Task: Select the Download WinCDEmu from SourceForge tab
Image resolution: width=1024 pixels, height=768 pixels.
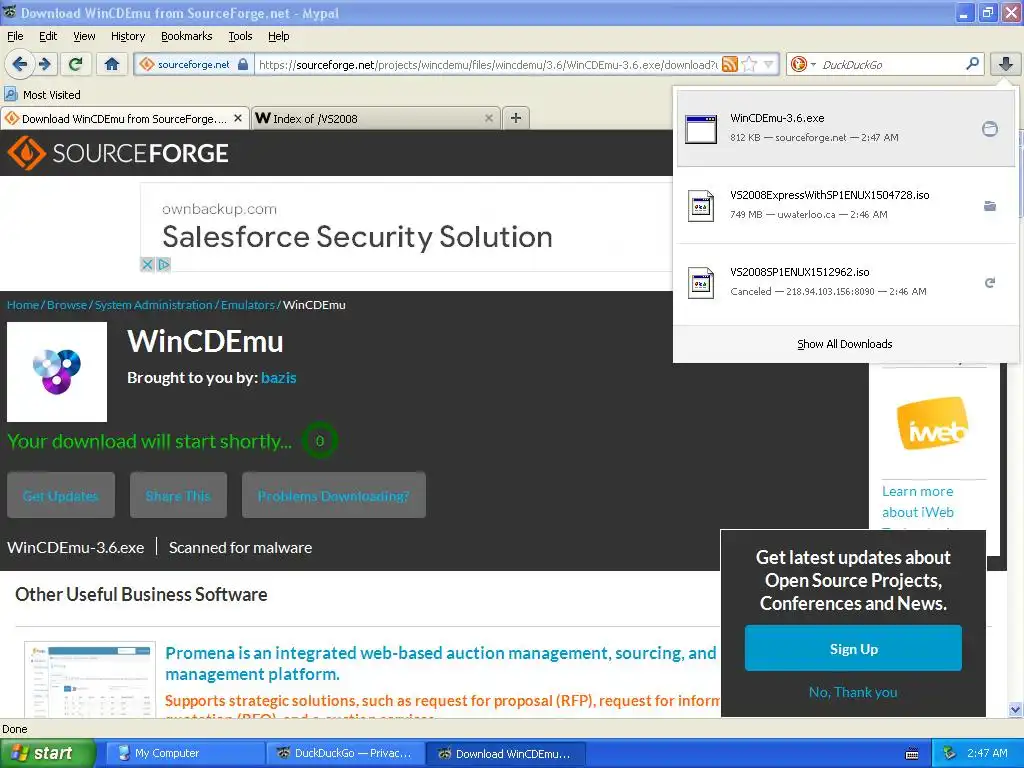Action: pos(124,118)
